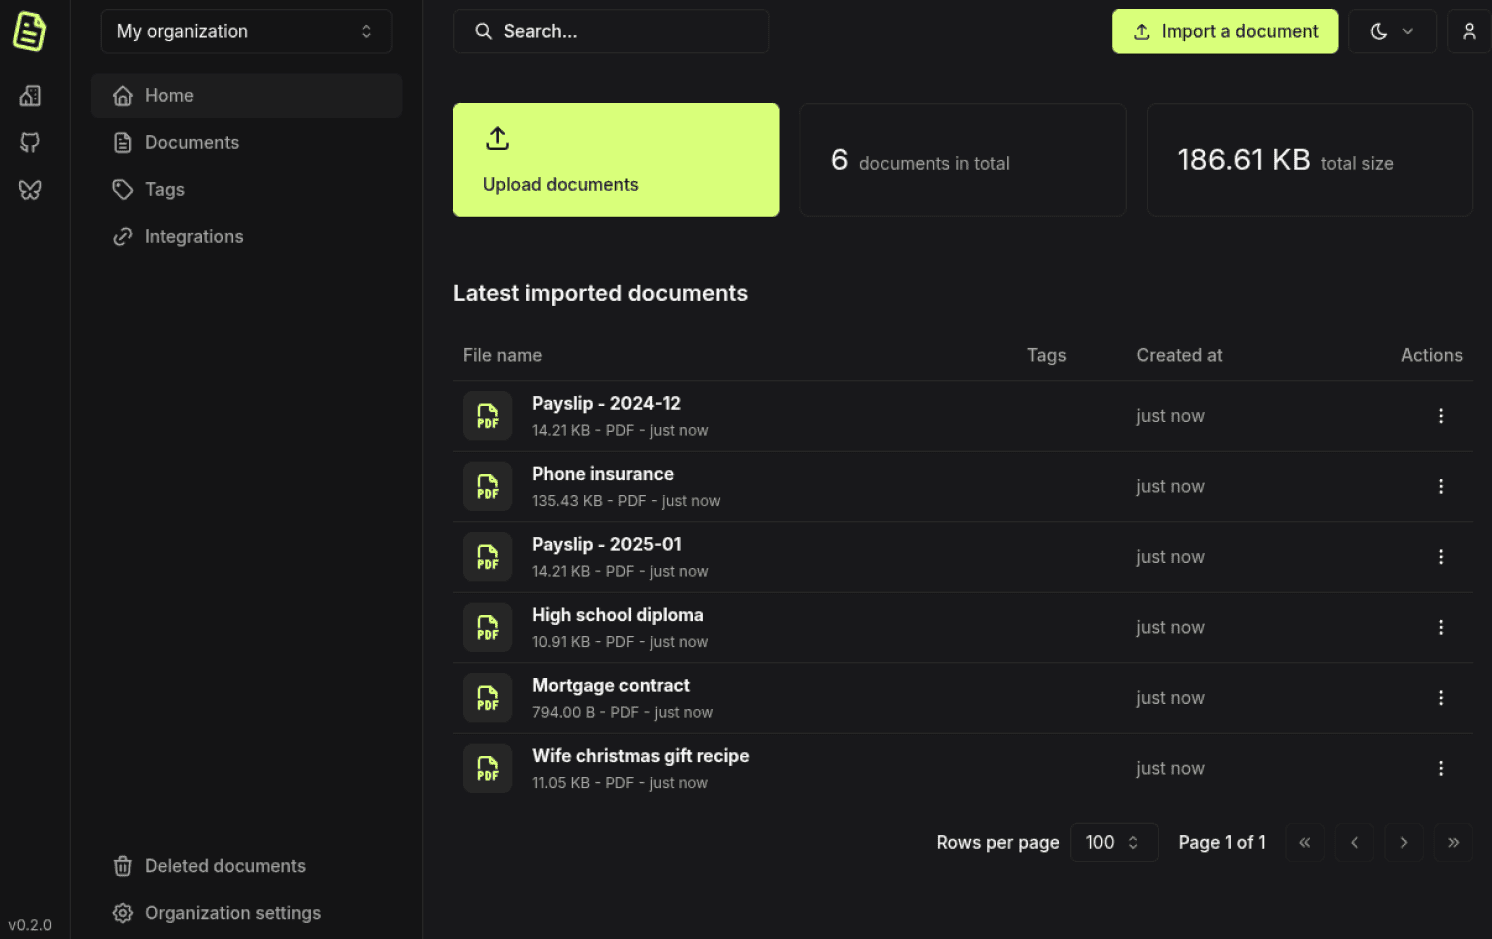Click the Bluesky butterfly icon in the sidebar

(29, 189)
